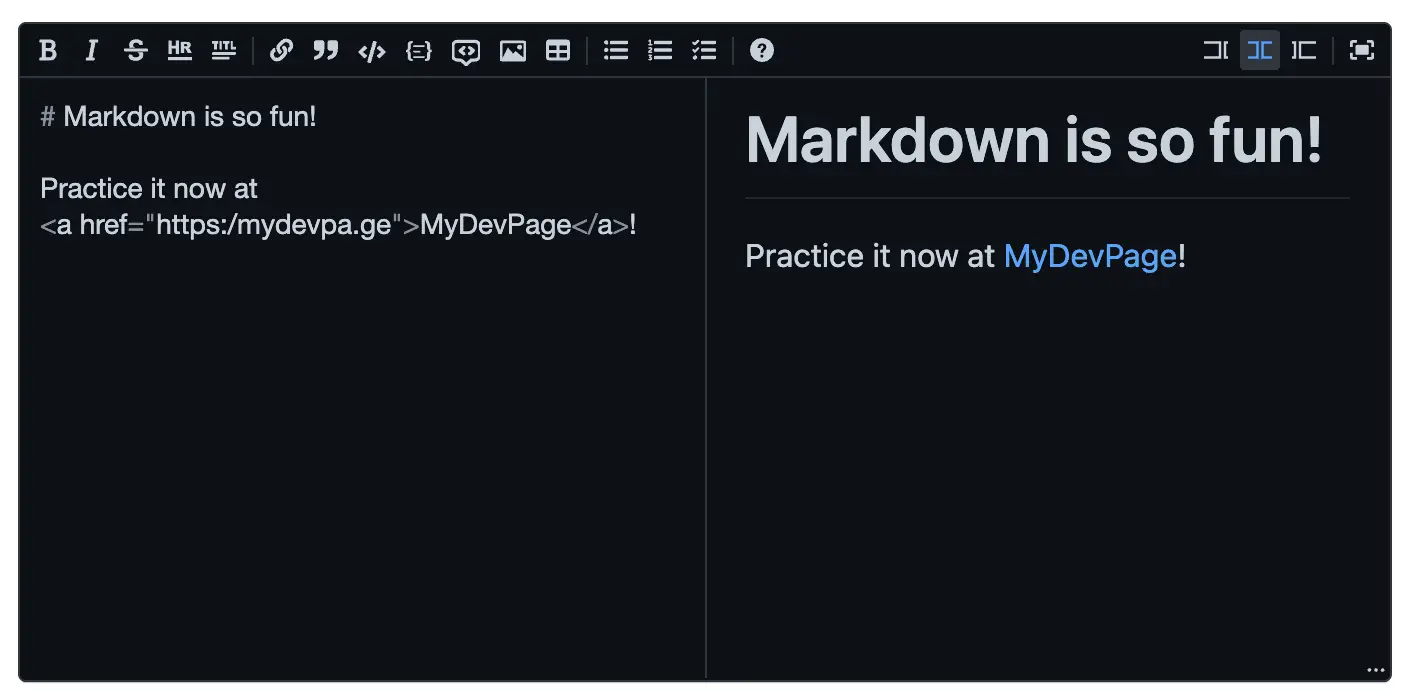Insert an image
Viewport: 1410px width, 698px height.
(513, 50)
